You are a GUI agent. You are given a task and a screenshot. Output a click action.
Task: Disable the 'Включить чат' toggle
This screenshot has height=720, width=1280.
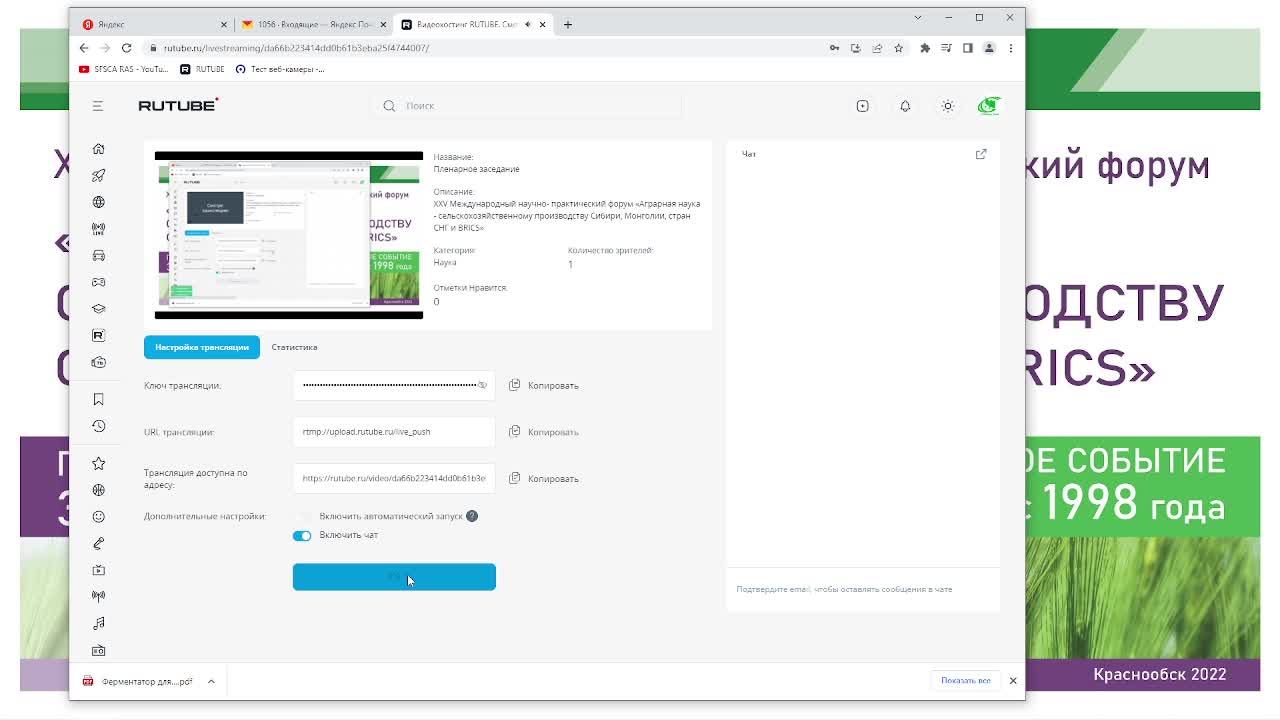302,535
